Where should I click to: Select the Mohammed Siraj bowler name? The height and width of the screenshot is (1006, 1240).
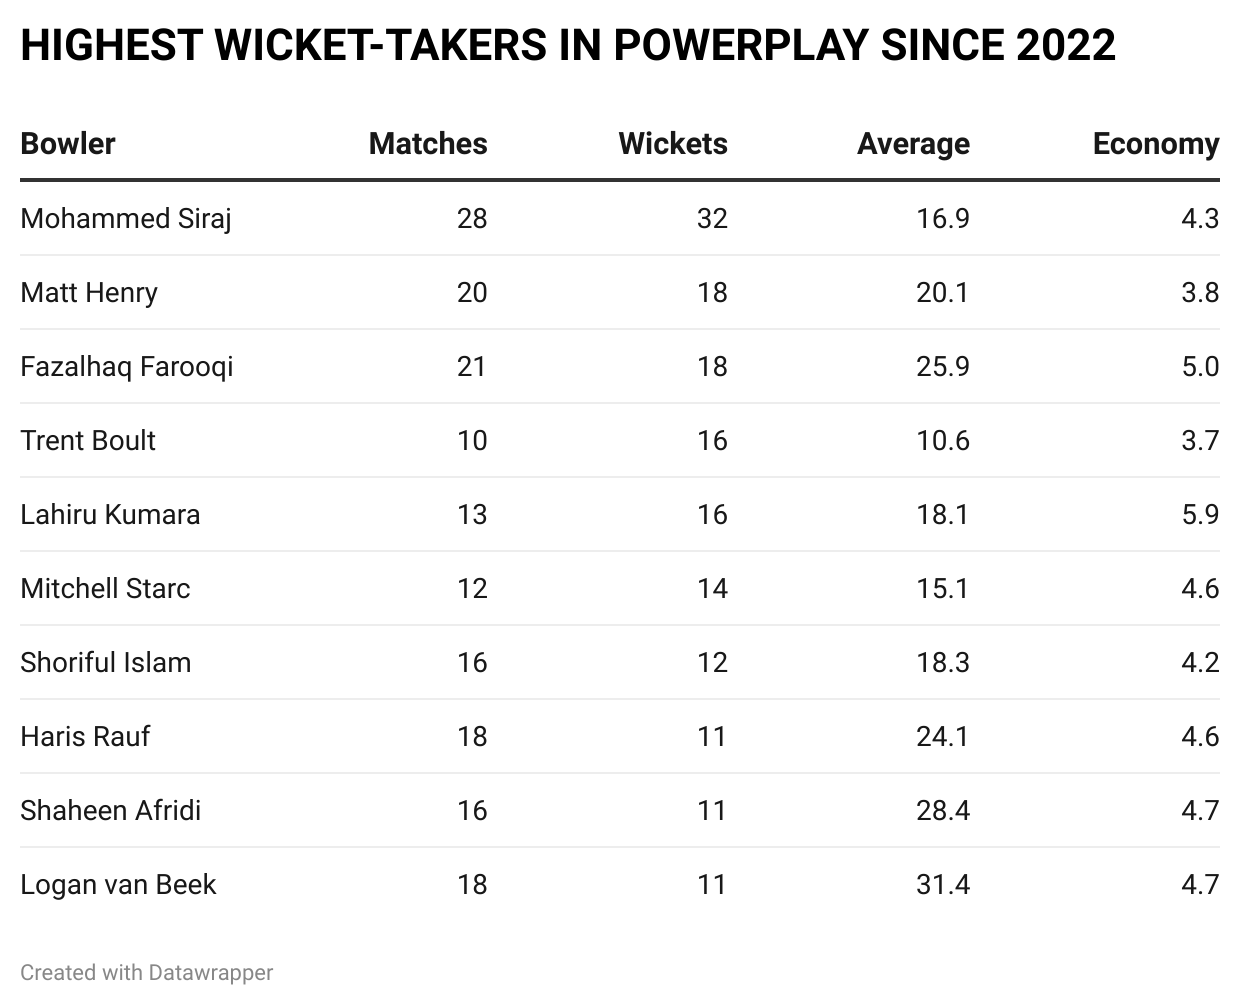click(126, 218)
